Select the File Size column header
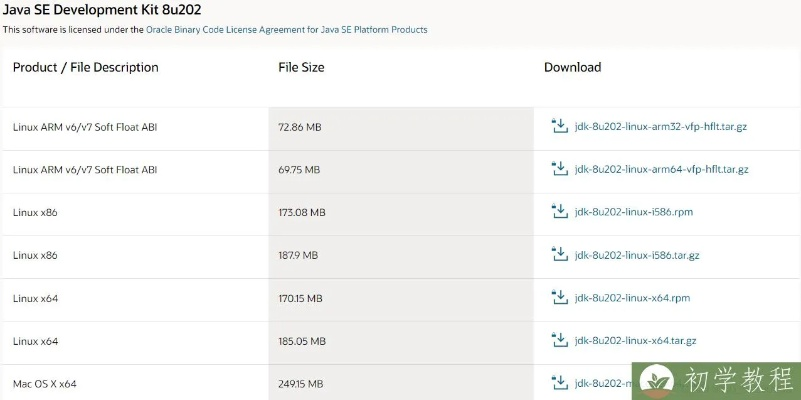Image resolution: width=801 pixels, height=400 pixels. (301, 68)
